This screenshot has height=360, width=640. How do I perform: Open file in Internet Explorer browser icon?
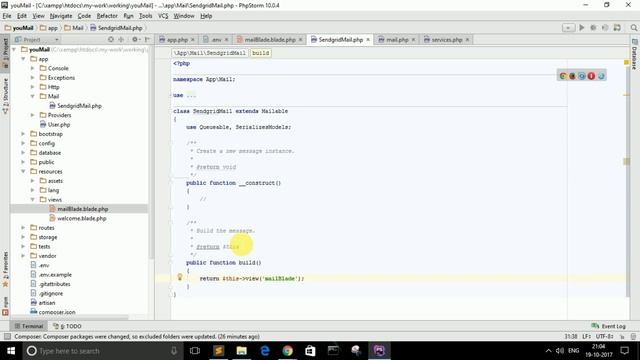coord(601,76)
